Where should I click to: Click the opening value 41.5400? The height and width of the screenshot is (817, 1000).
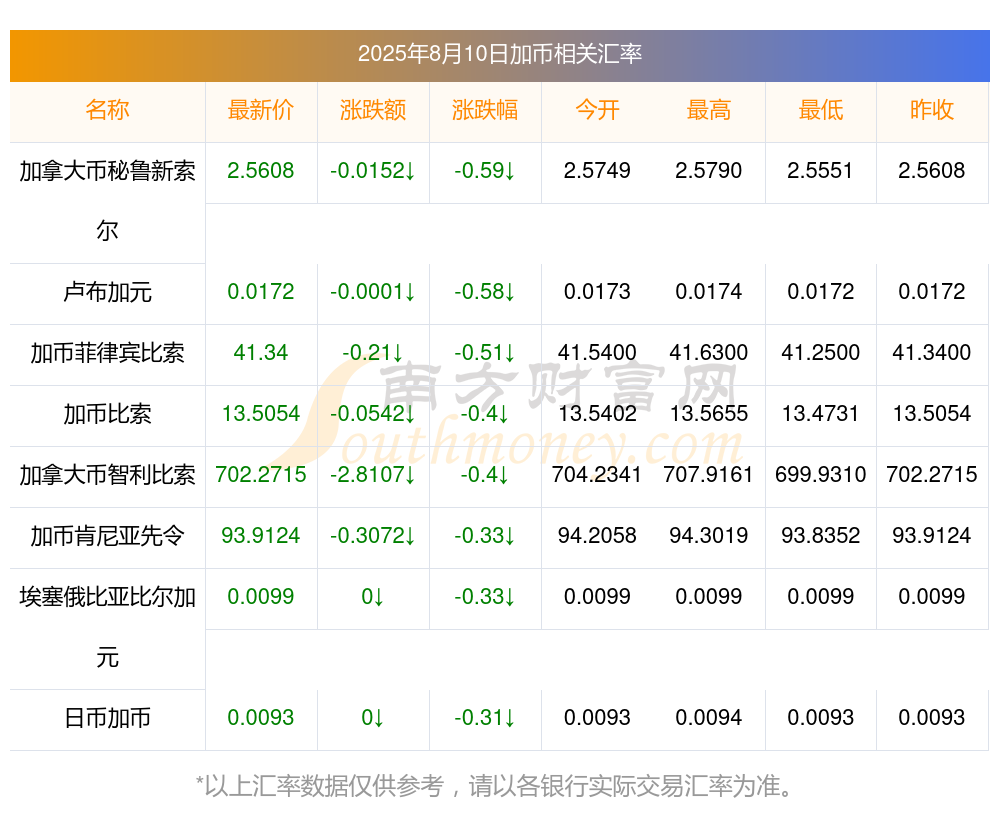pyautogui.click(x=597, y=352)
